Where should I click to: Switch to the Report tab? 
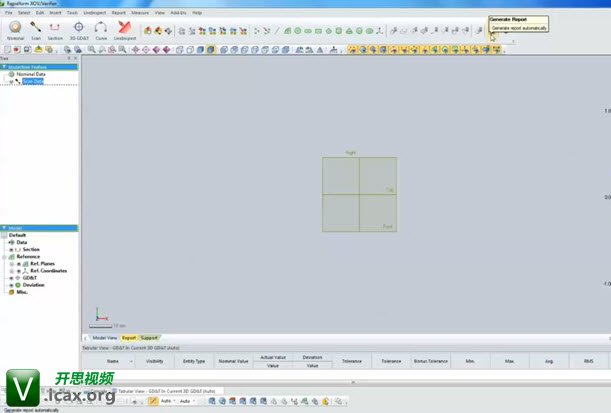pyautogui.click(x=129, y=338)
